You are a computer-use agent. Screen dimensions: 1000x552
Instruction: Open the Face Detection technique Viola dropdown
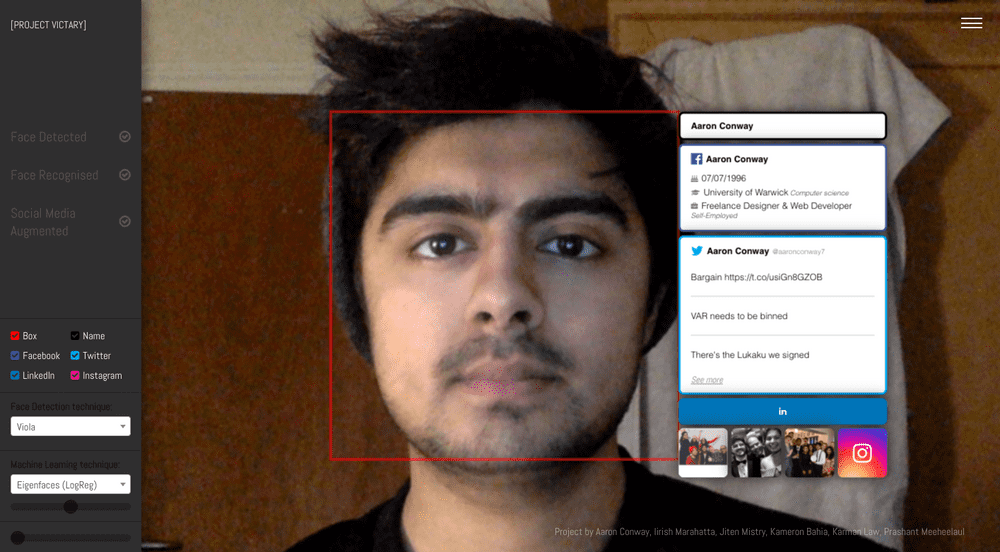point(70,426)
